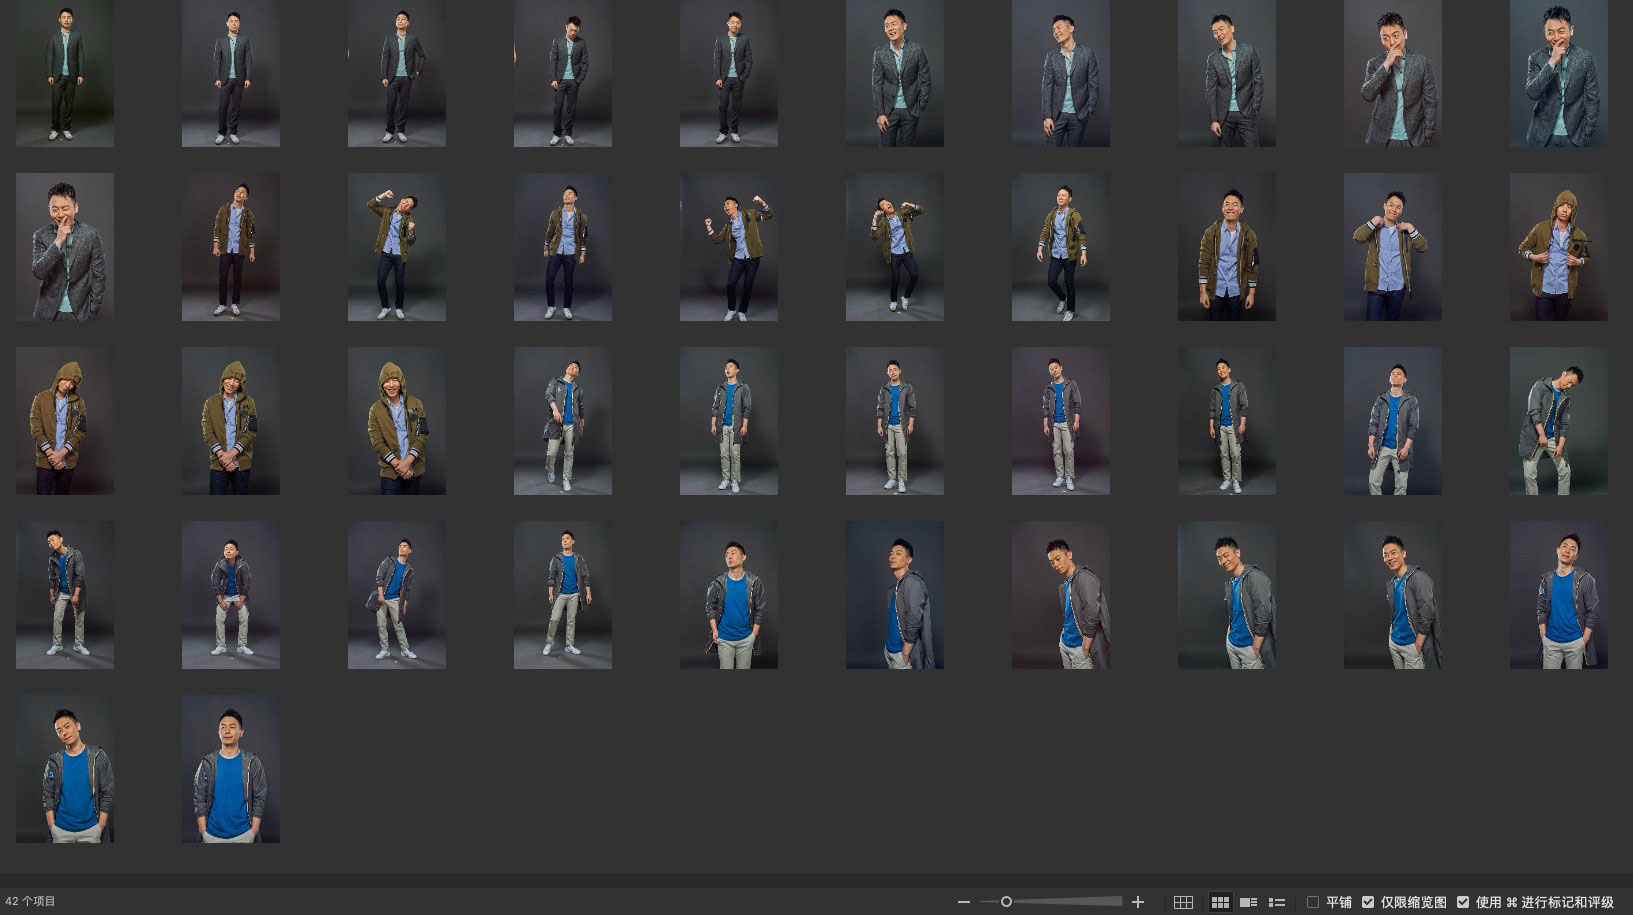This screenshot has width=1633, height=915.
Task: Click the lock thumbnail grid icon
Action: pyautogui.click(x=1183, y=902)
